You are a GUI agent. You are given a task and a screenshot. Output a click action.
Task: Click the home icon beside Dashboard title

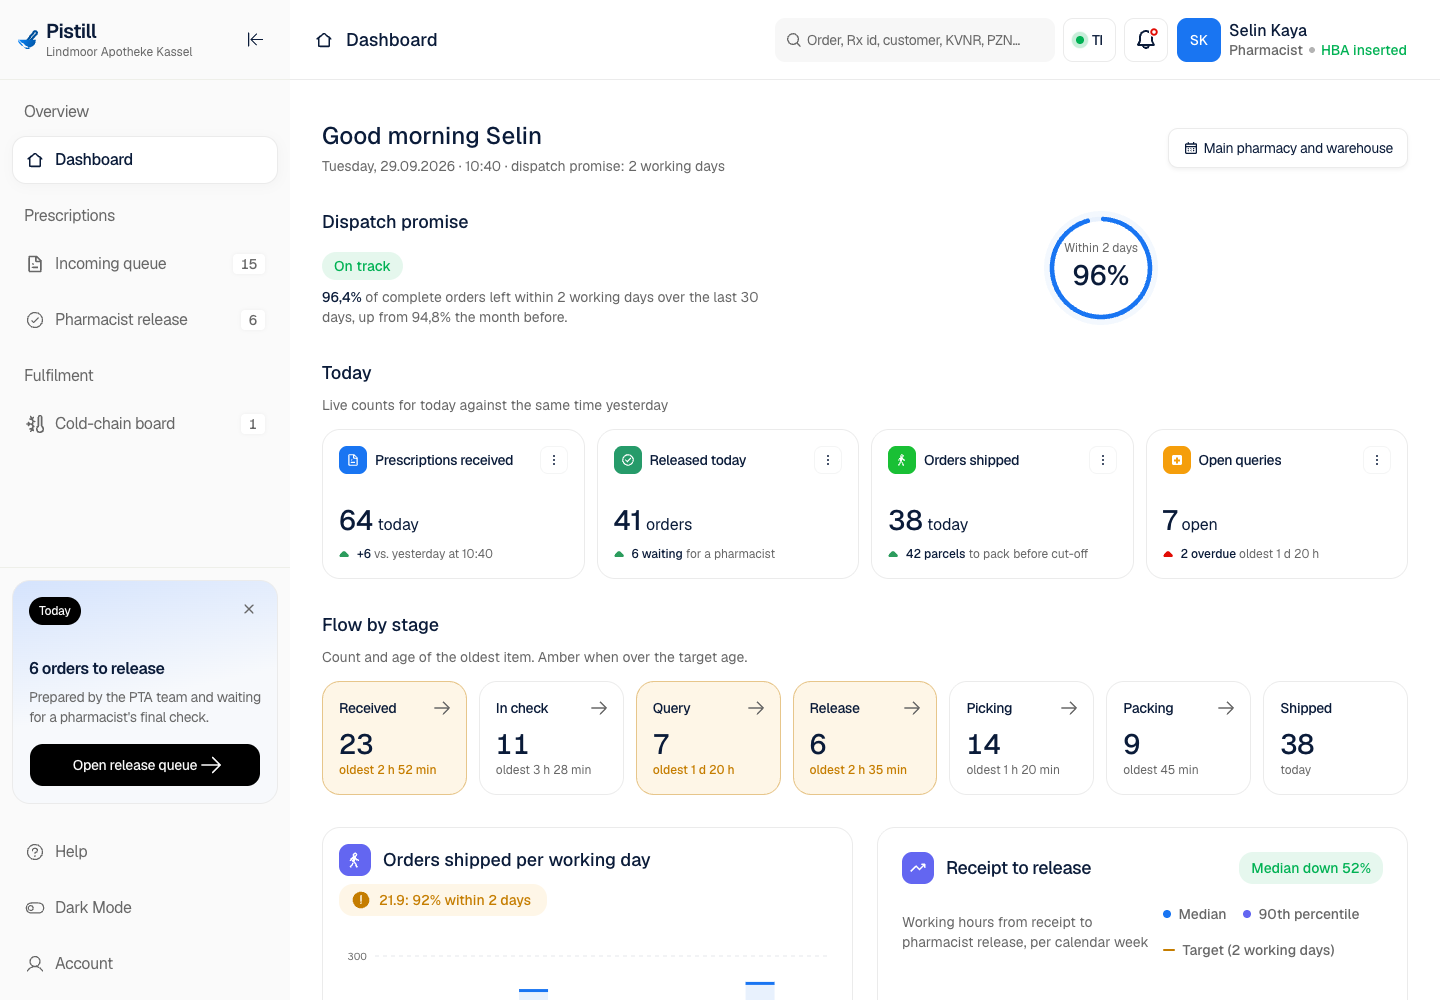click(324, 40)
